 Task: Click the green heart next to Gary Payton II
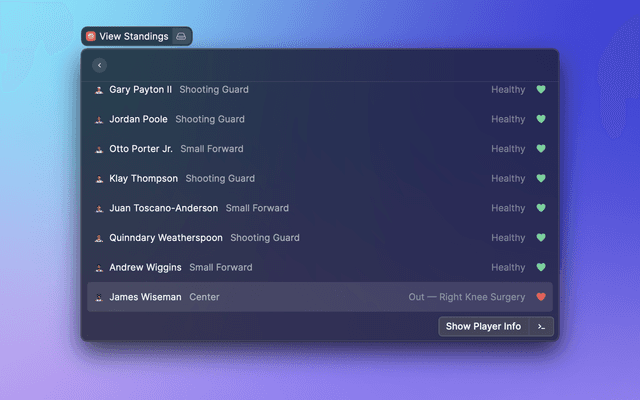click(x=541, y=90)
